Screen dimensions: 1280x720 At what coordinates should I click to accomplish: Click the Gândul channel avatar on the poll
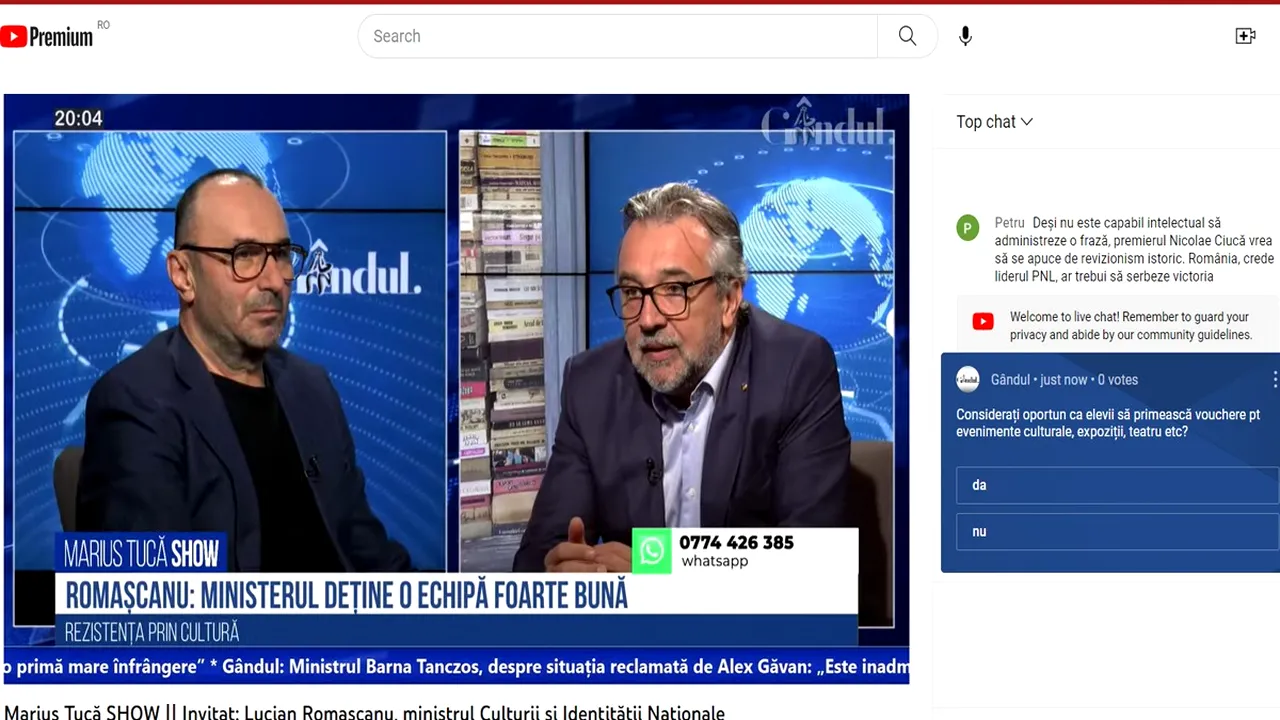point(967,379)
